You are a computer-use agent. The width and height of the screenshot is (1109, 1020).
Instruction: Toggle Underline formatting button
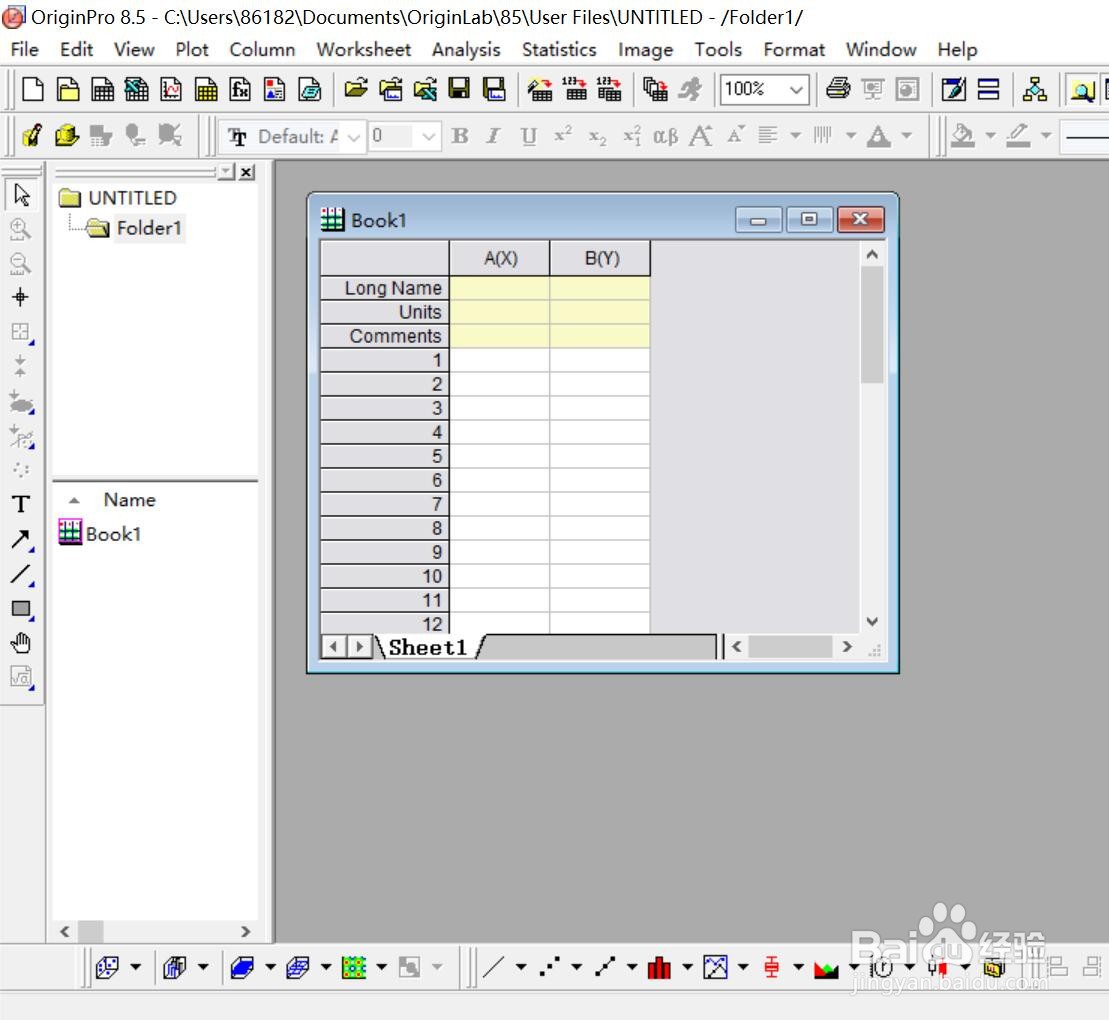tap(528, 135)
